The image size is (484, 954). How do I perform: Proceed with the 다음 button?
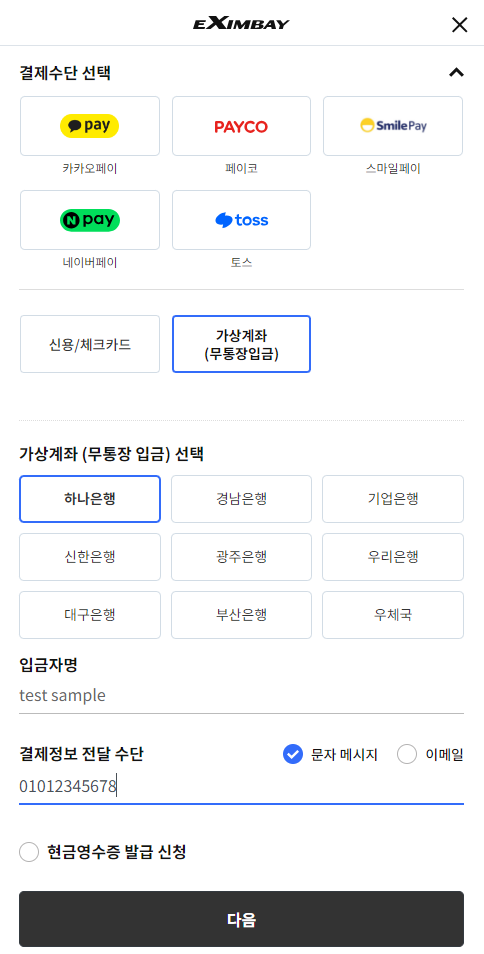tap(241, 919)
